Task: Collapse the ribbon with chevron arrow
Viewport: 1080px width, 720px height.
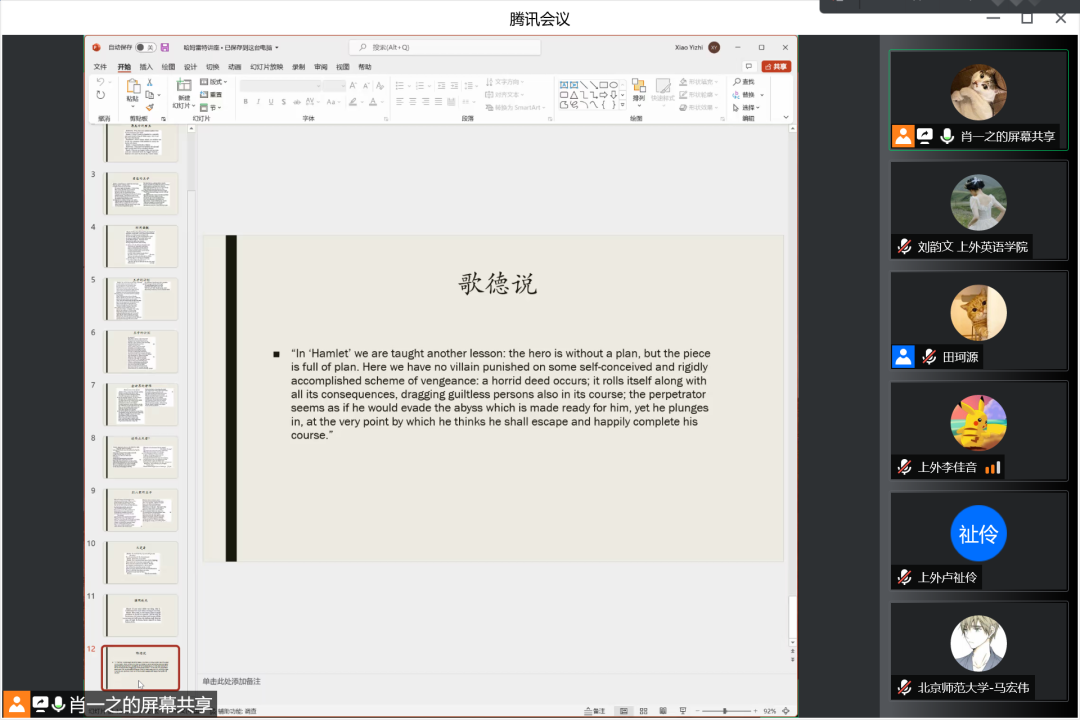Action: click(x=786, y=117)
